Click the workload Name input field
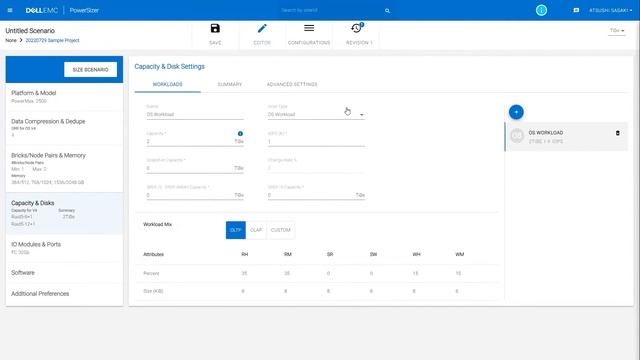 click(195, 114)
